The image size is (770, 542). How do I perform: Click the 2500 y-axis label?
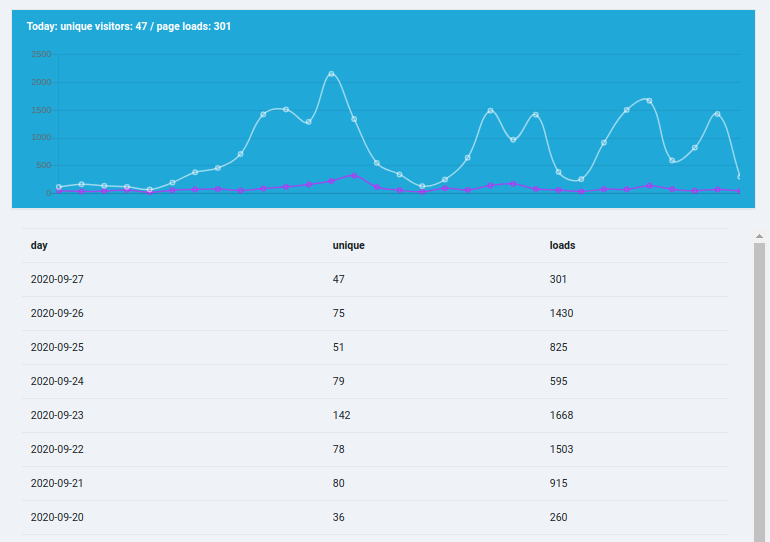coord(41,54)
